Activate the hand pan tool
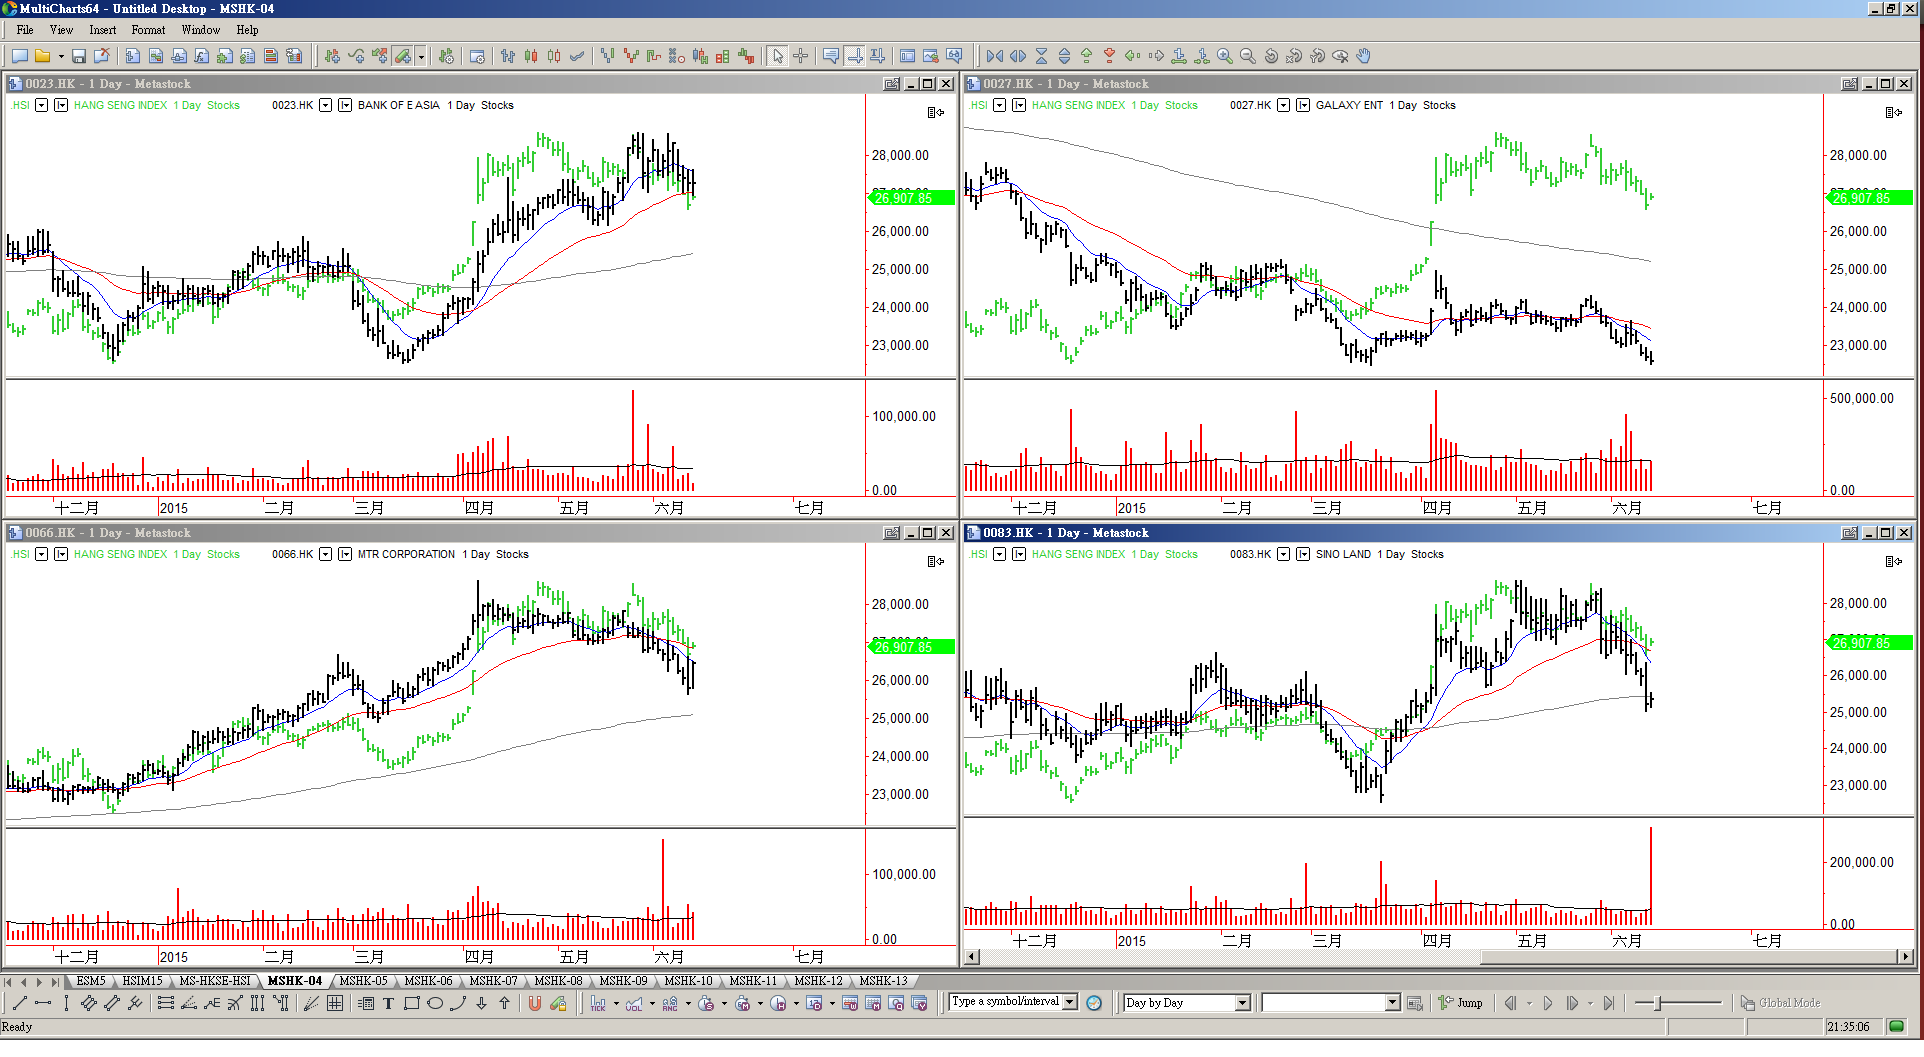 pos(1363,56)
